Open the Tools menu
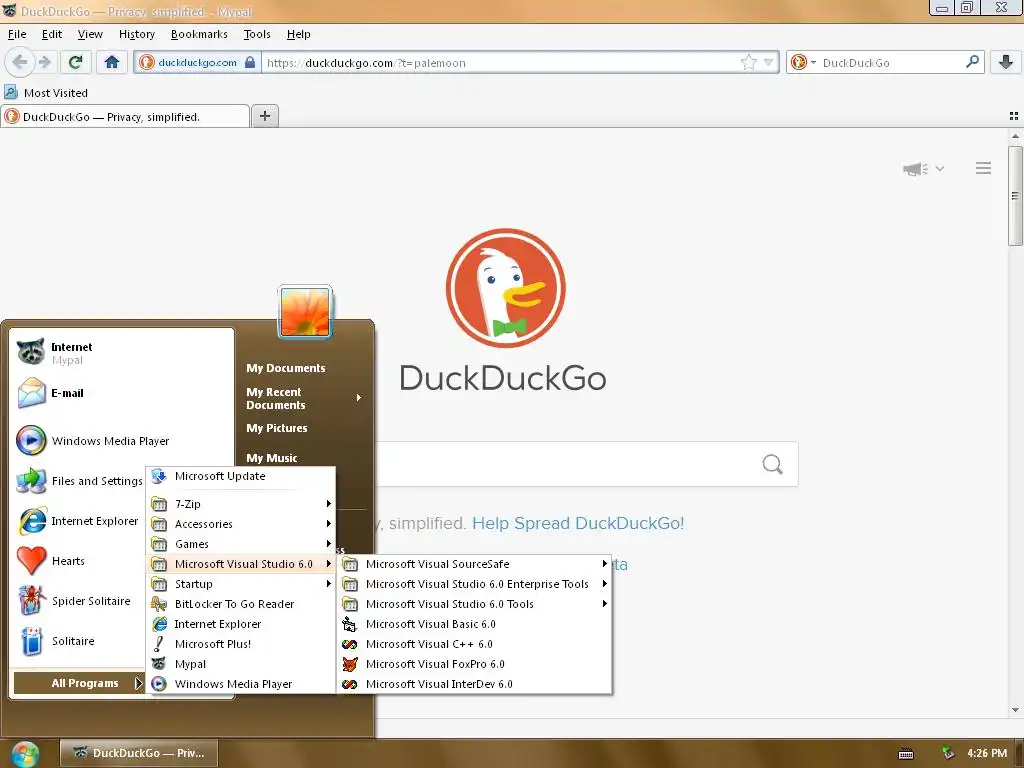 tap(257, 34)
